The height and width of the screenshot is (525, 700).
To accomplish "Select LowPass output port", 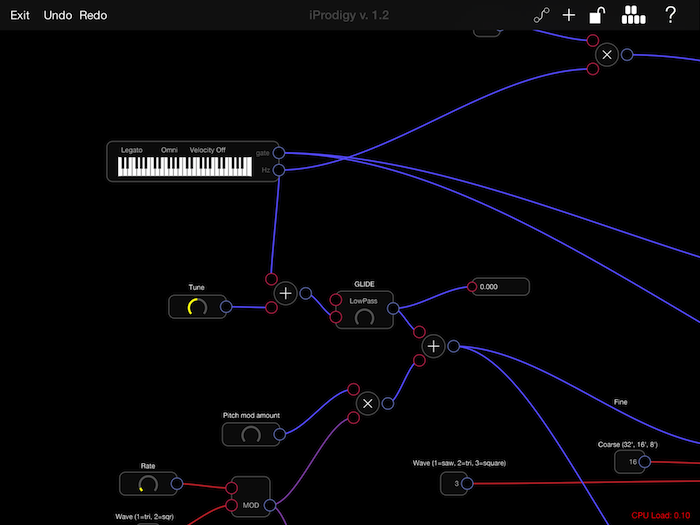I will point(393,308).
